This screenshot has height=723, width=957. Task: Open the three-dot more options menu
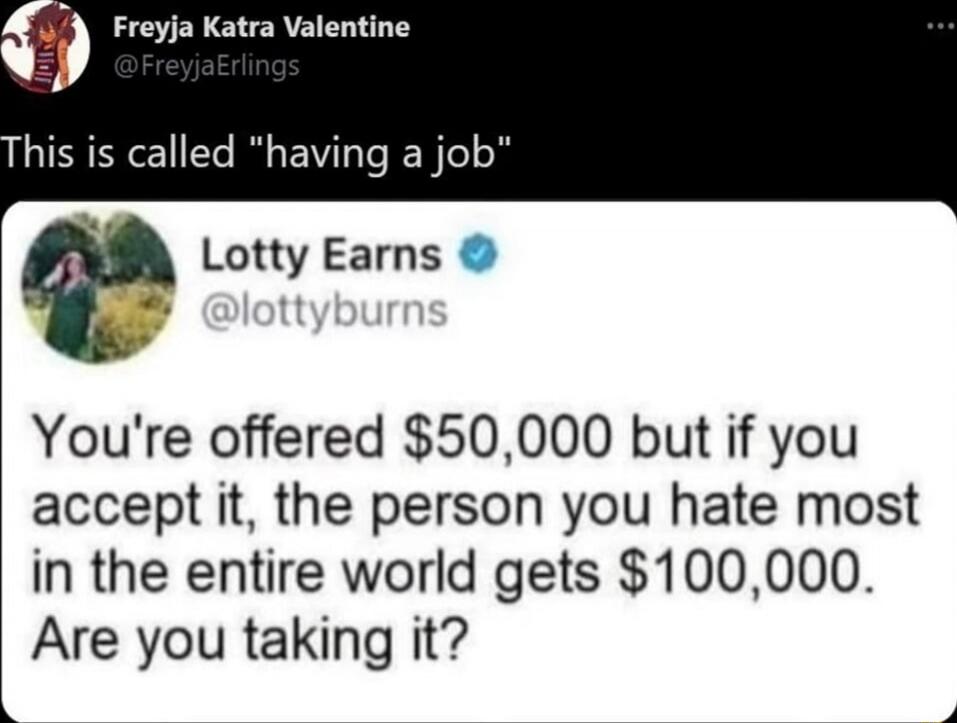click(x=940, y=26)
